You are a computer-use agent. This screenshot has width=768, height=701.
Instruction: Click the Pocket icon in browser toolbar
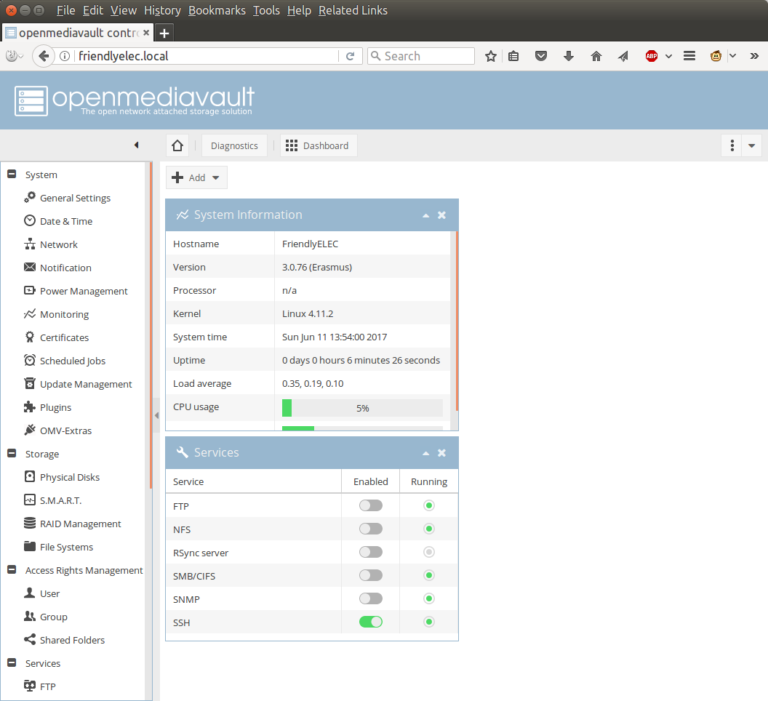[x=541, y=56]
